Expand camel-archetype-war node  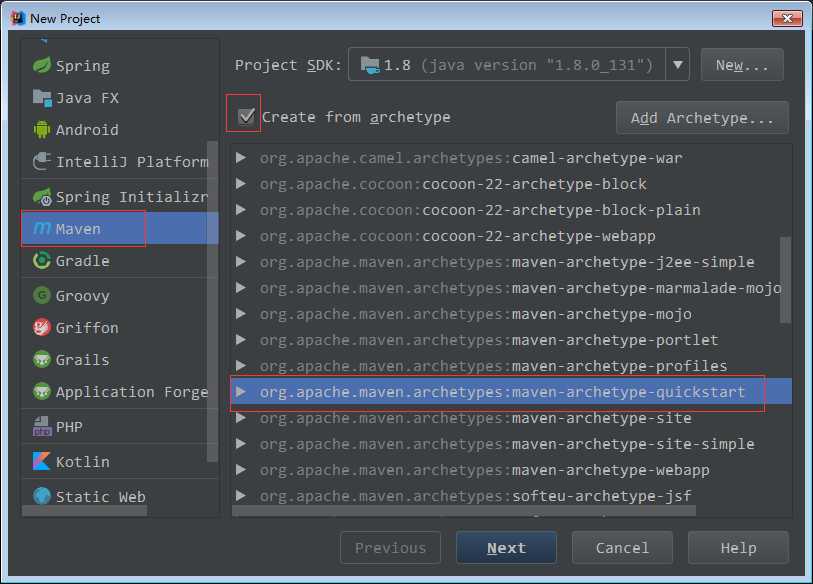click(241, 157)
